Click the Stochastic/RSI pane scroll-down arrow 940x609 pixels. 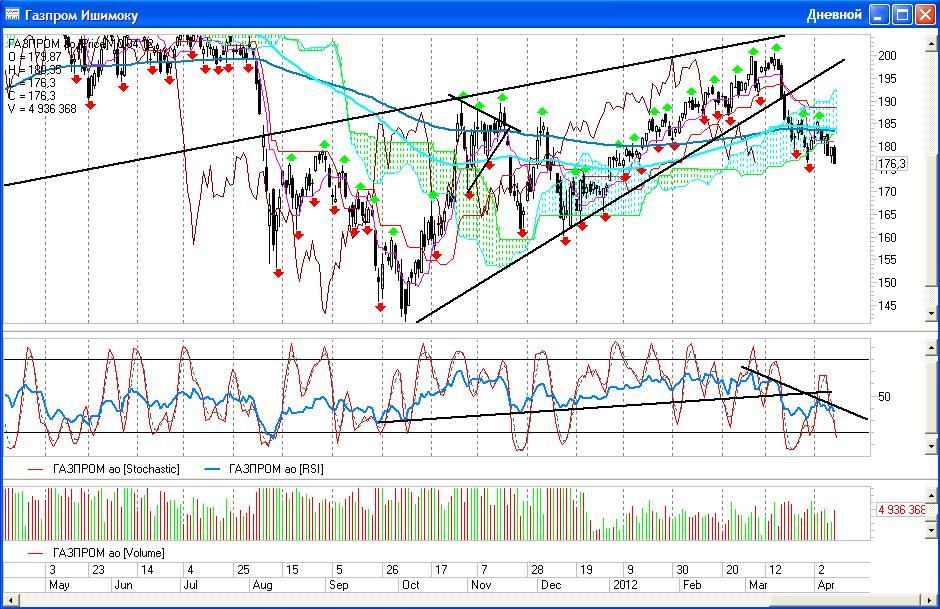point(931,446)
